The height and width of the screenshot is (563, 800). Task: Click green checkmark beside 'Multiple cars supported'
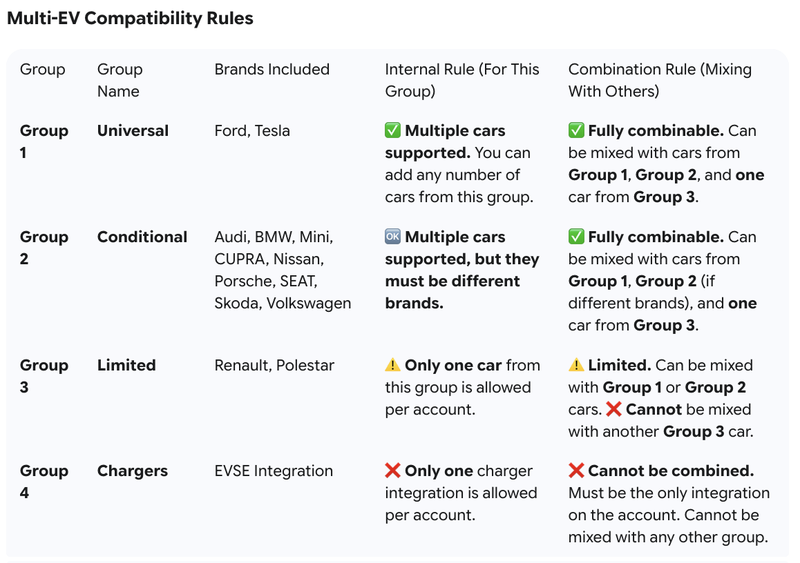tap(393, 131)
